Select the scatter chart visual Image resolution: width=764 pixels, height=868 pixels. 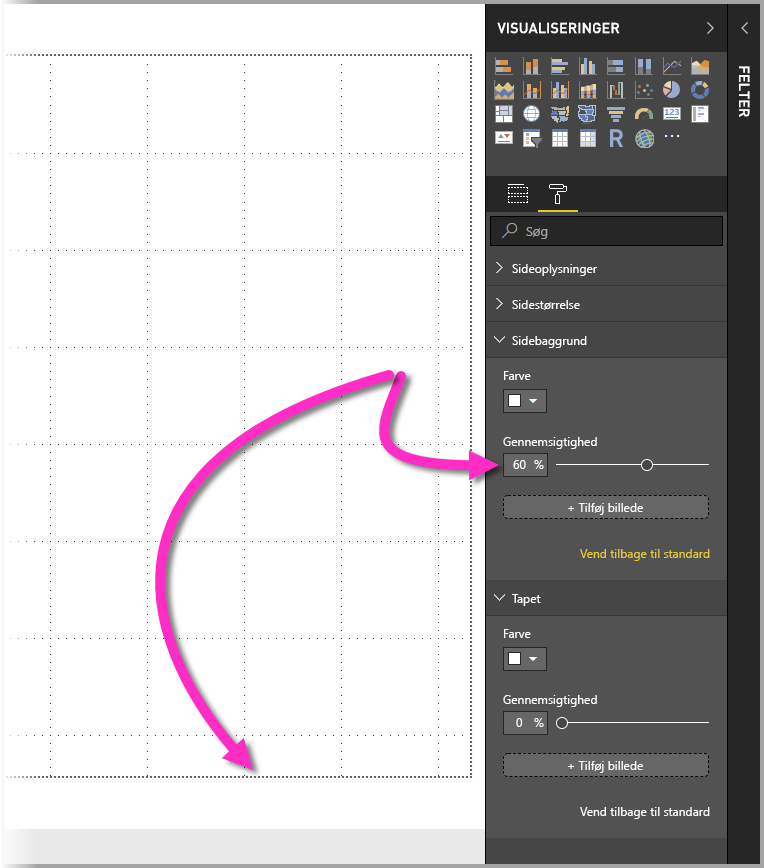(644, 90)
